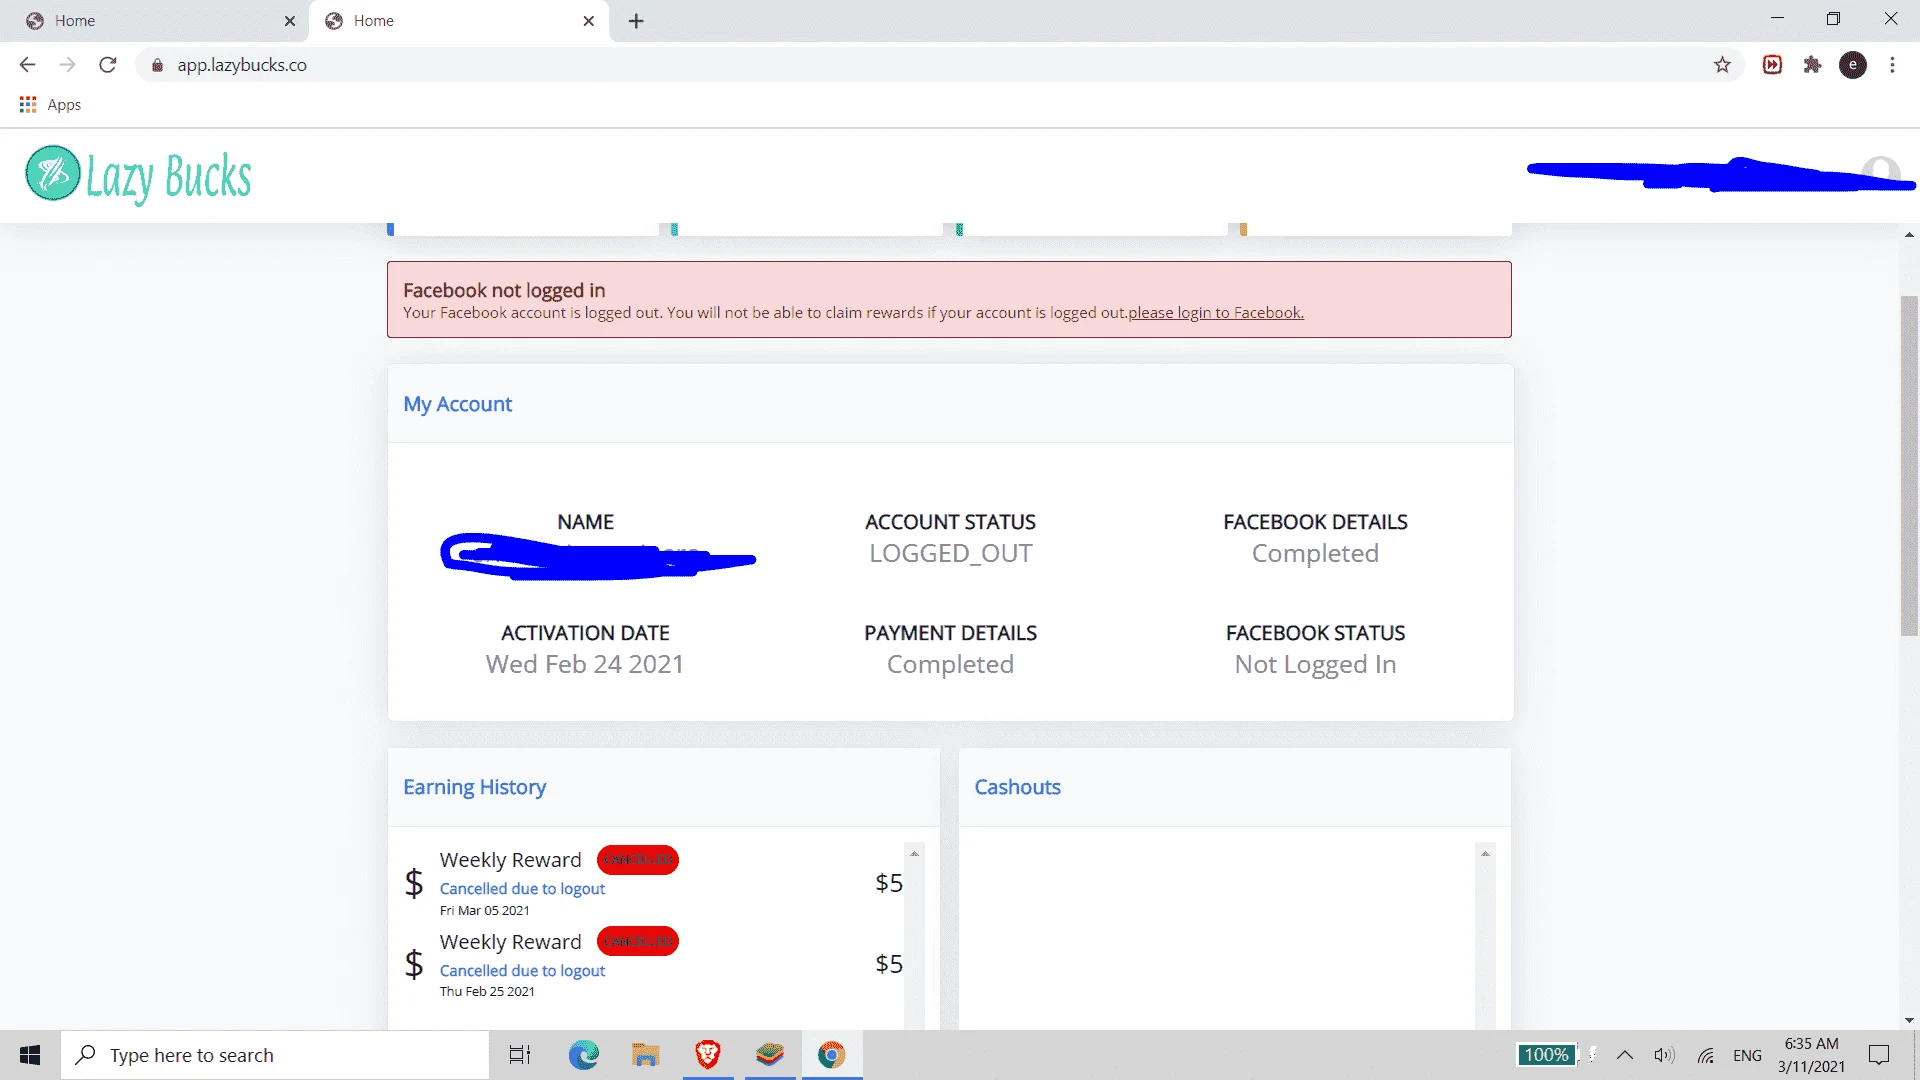Viewport: 1920px width, 1080px height.
Task: Select the active second Home tab
Action: (x=458, y=21)
